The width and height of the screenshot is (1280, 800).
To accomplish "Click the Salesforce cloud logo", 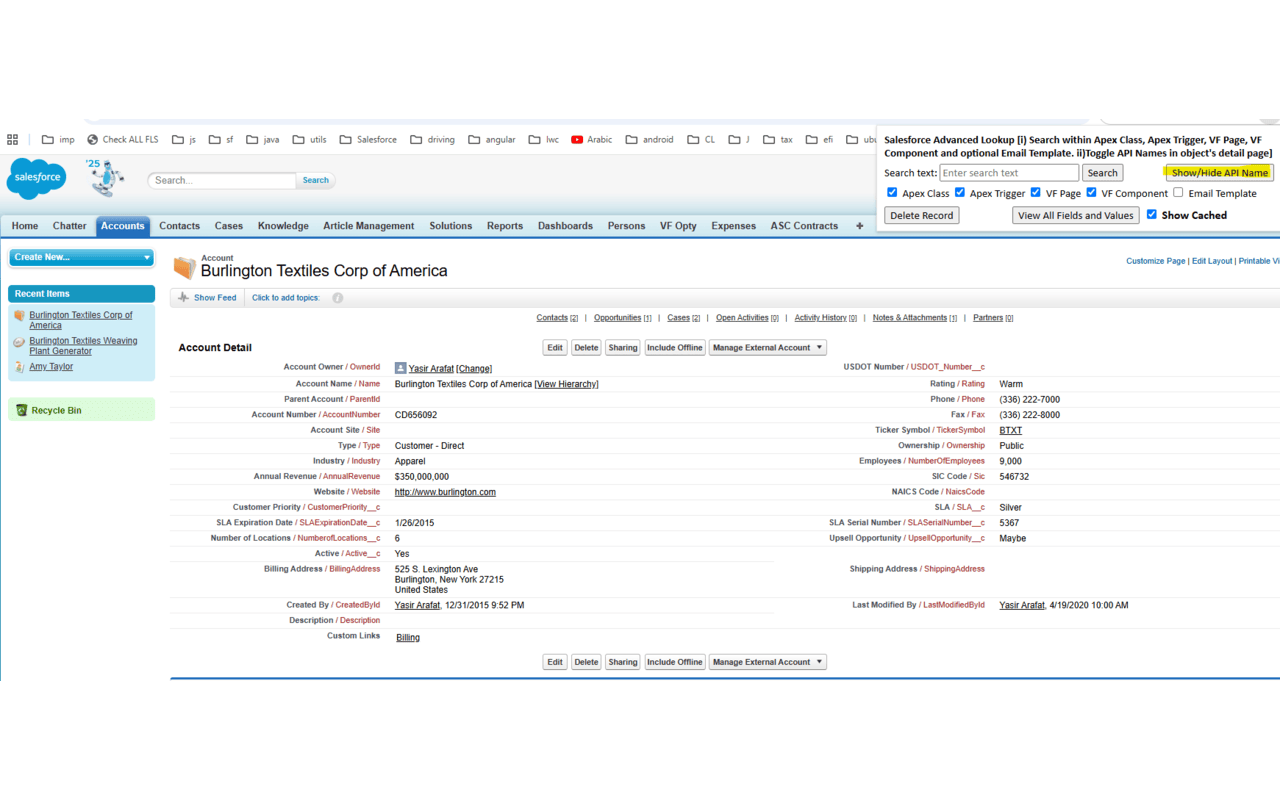I will (x=35, y=179).
